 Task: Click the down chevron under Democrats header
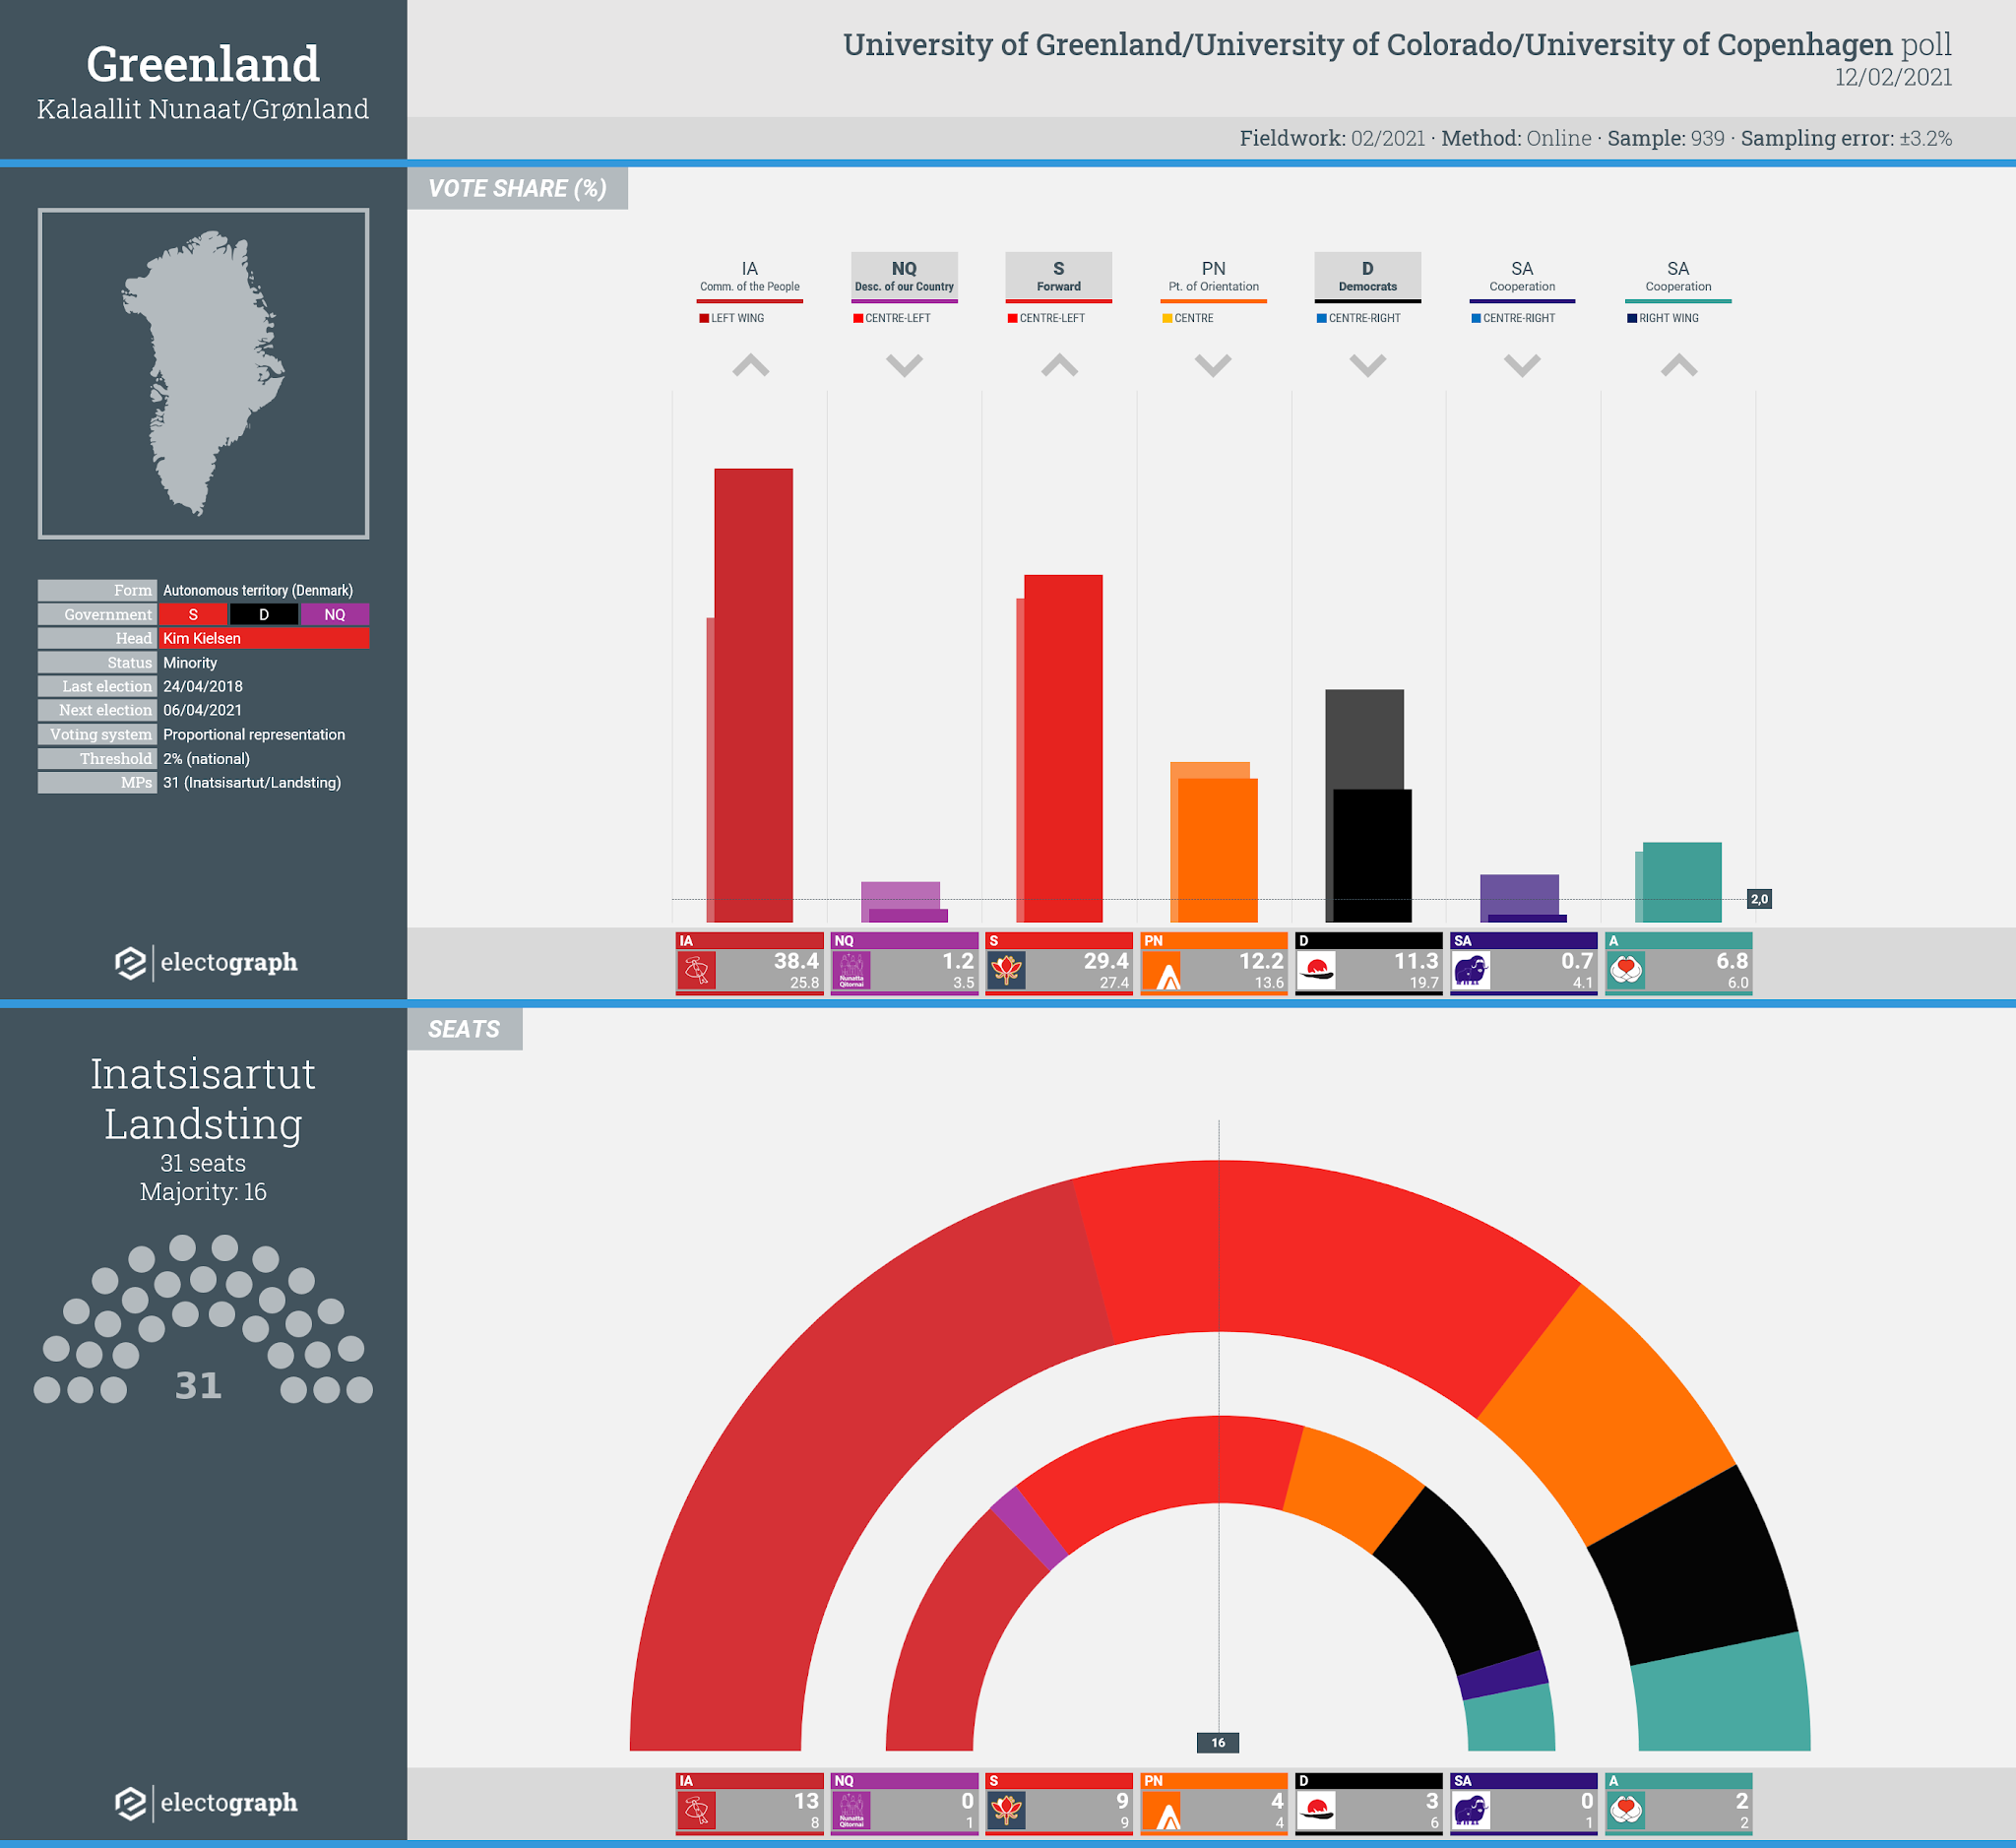pyautogui.click(x=1367, y=366)
